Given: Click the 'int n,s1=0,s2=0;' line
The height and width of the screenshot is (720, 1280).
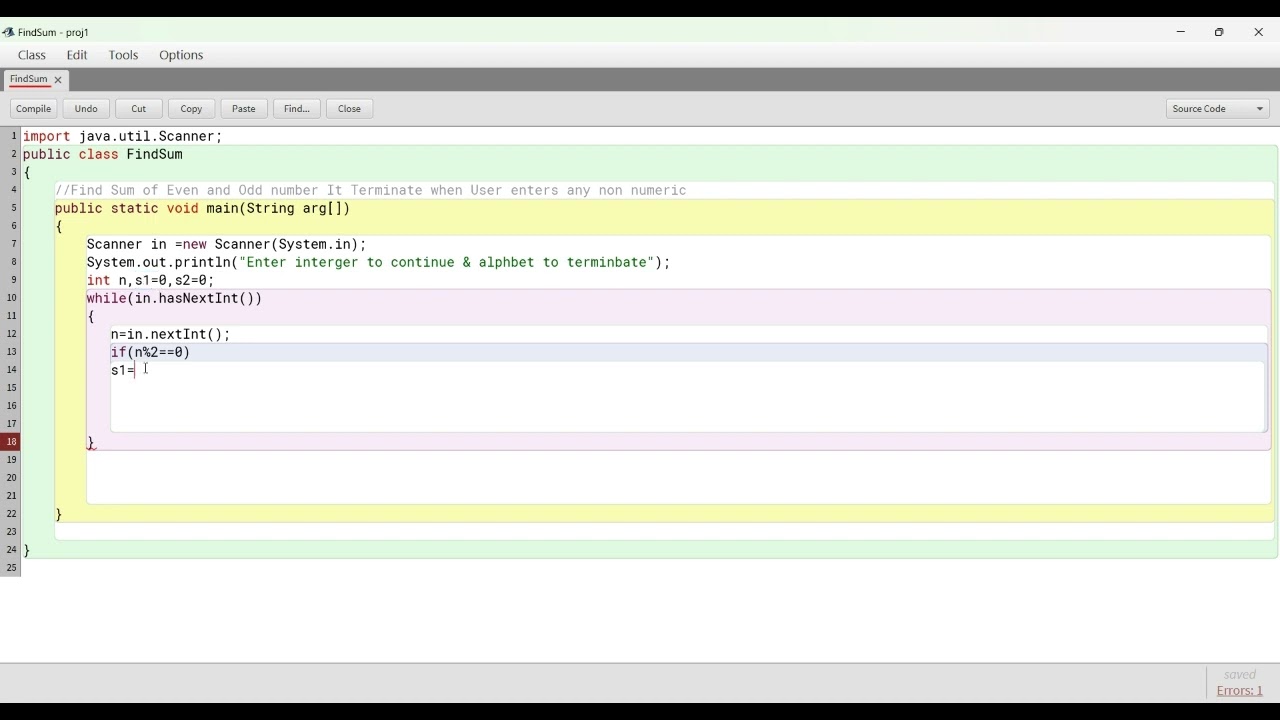Looking at the screenshot, I should click(x=151, y=280).
